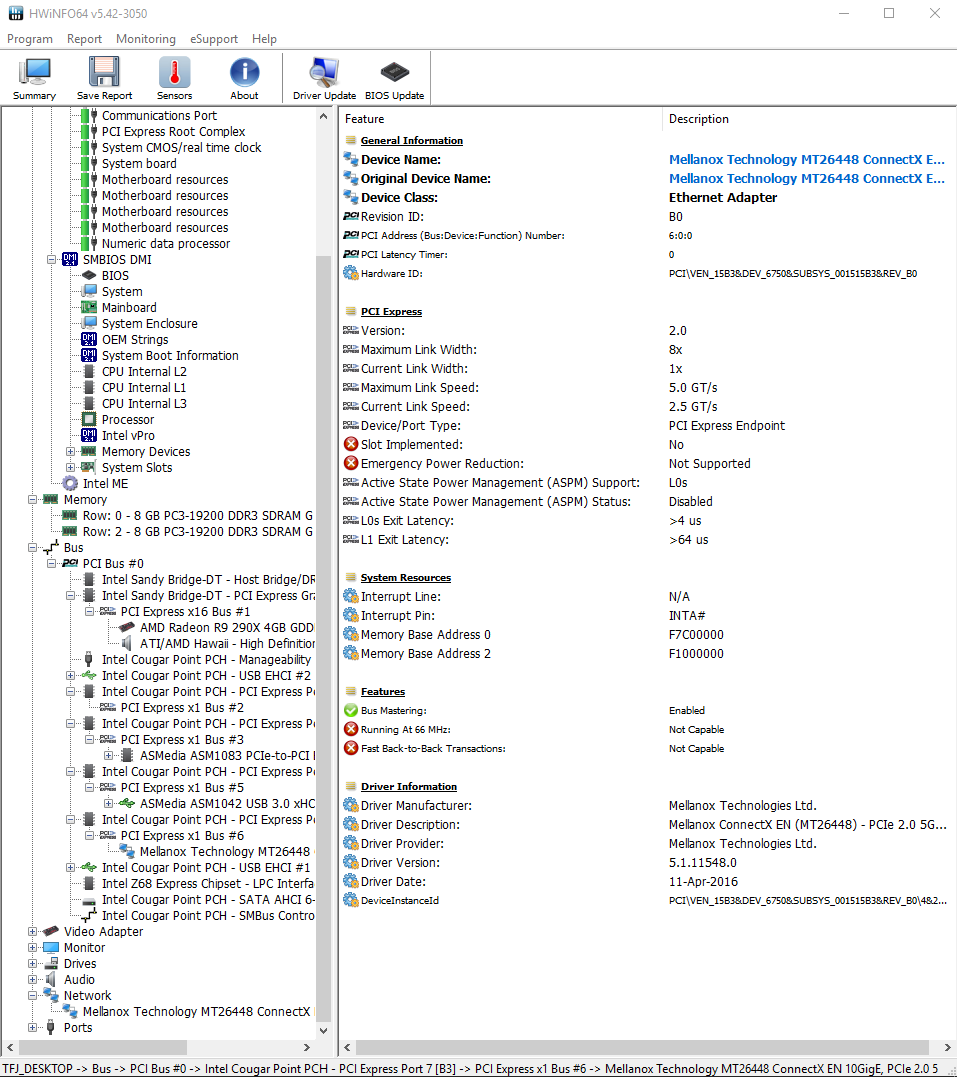Select Memory Row: 0 8 GB module
Image resolution: width=957 pixels, height=1077 pixels.
pyautogui.click(x=198, y=516)
